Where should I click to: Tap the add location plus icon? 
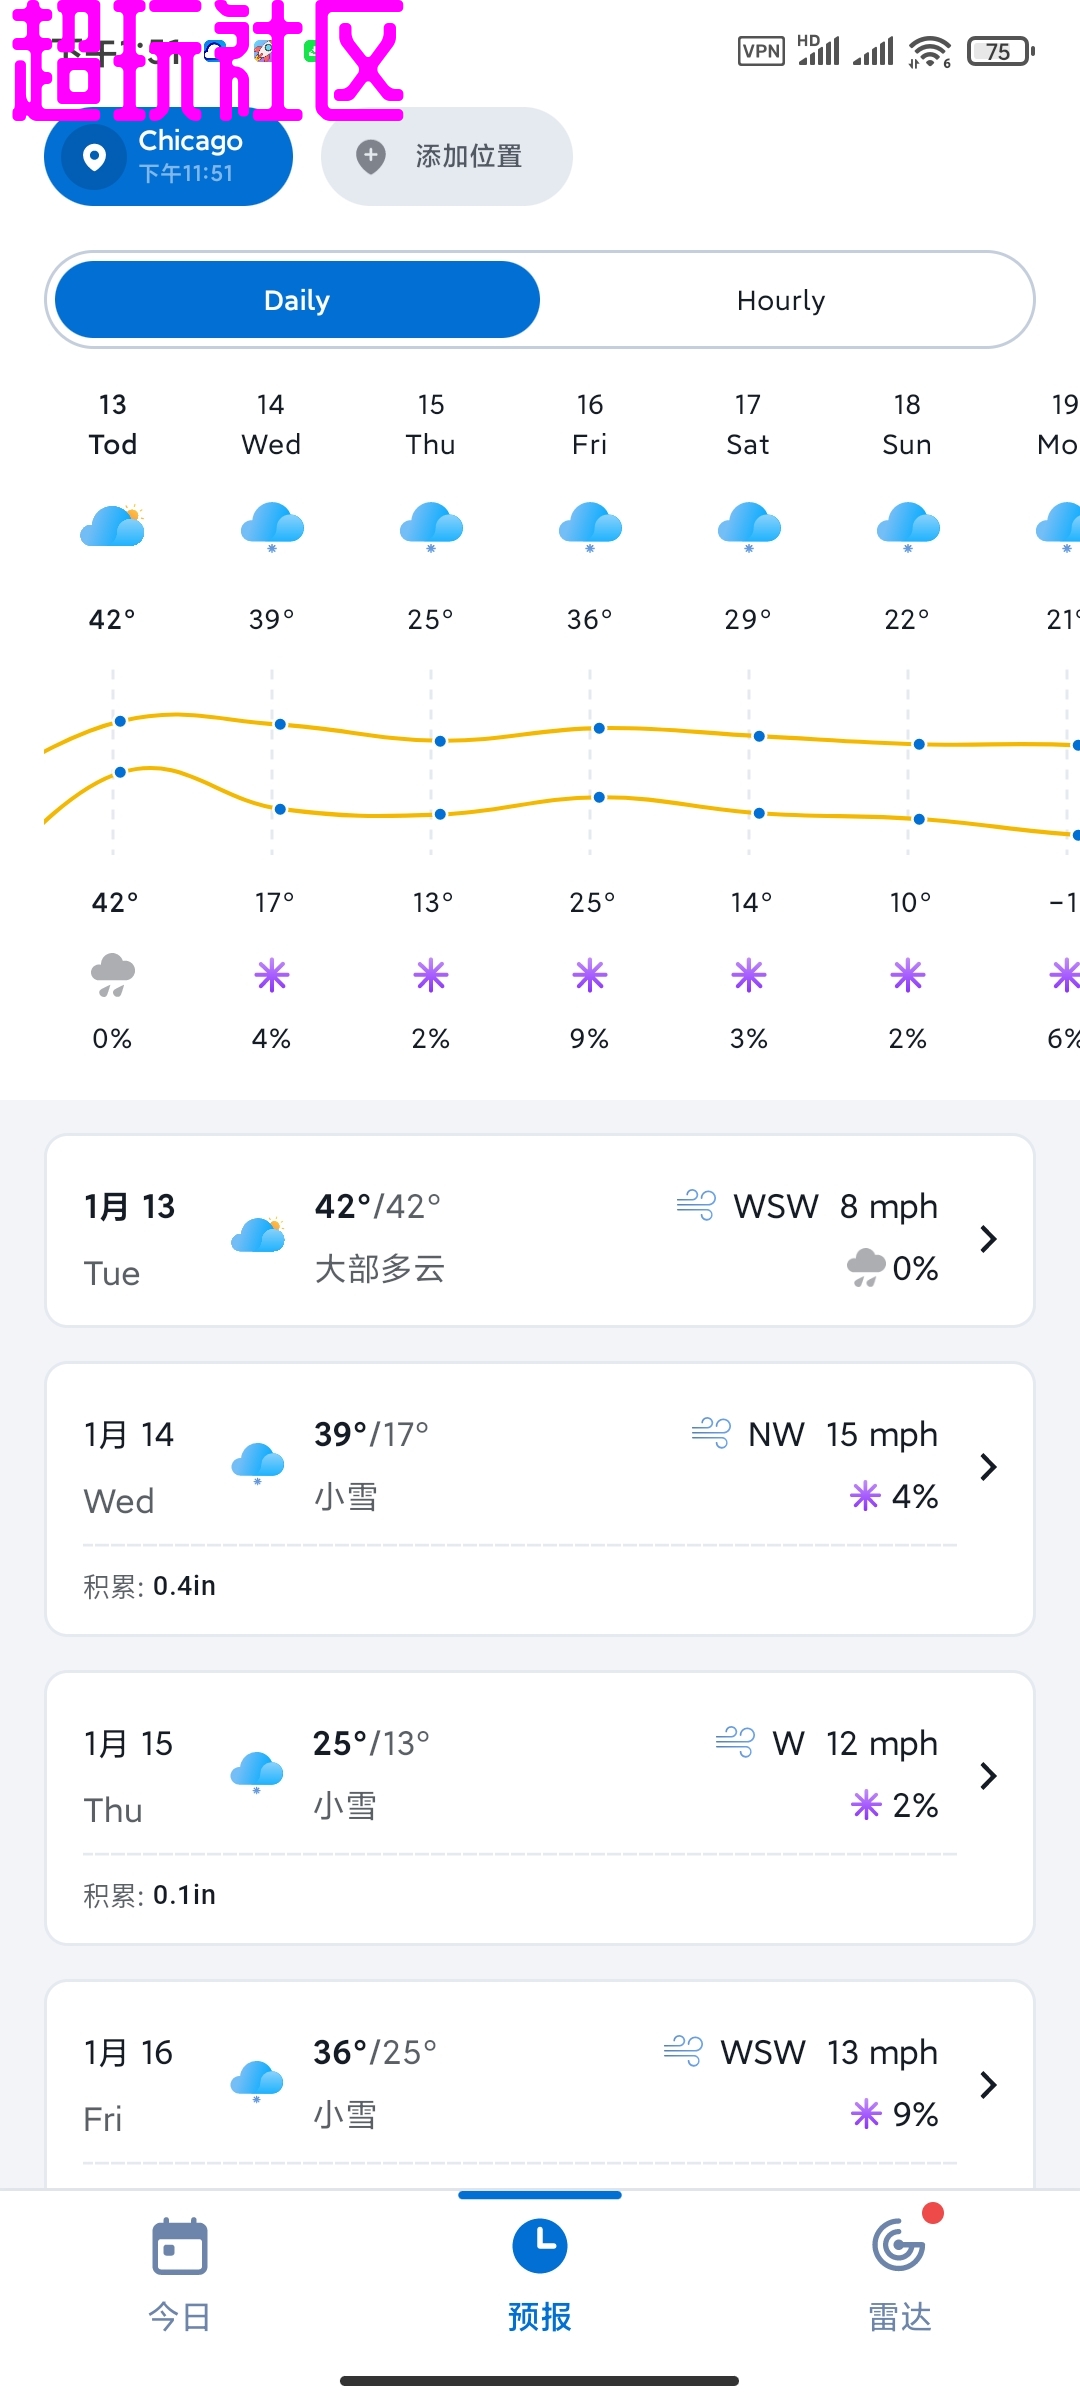[371, 156]
